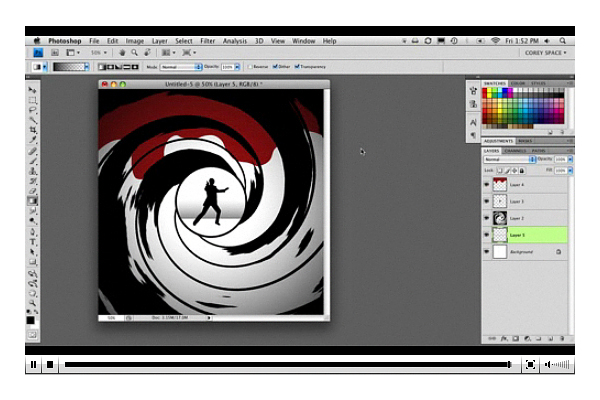Select the Gradient tool in toolbox

[33, 201]
